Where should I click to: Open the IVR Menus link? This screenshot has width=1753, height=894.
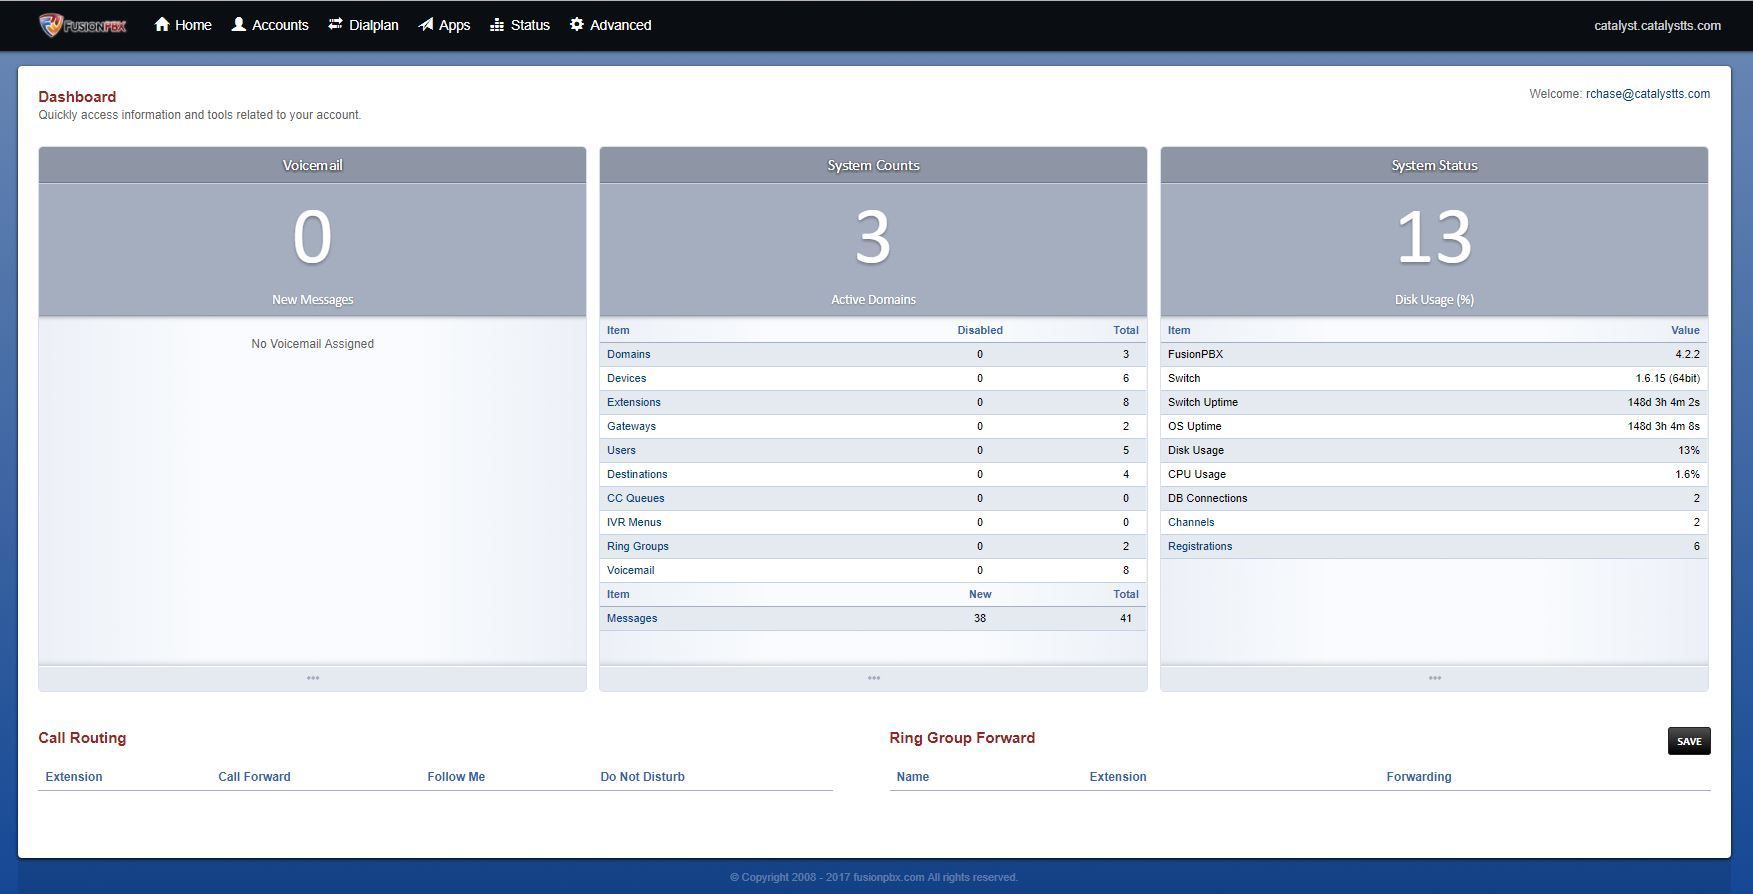[x=634, y=522]
